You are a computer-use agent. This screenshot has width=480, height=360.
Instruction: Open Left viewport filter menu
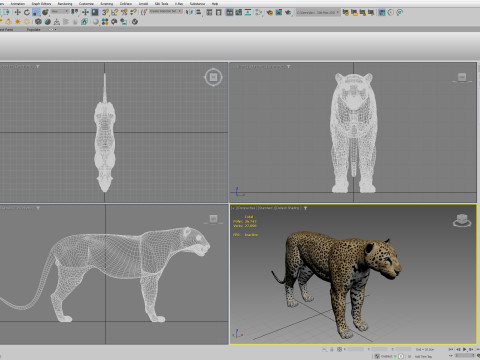pos(38,208)
